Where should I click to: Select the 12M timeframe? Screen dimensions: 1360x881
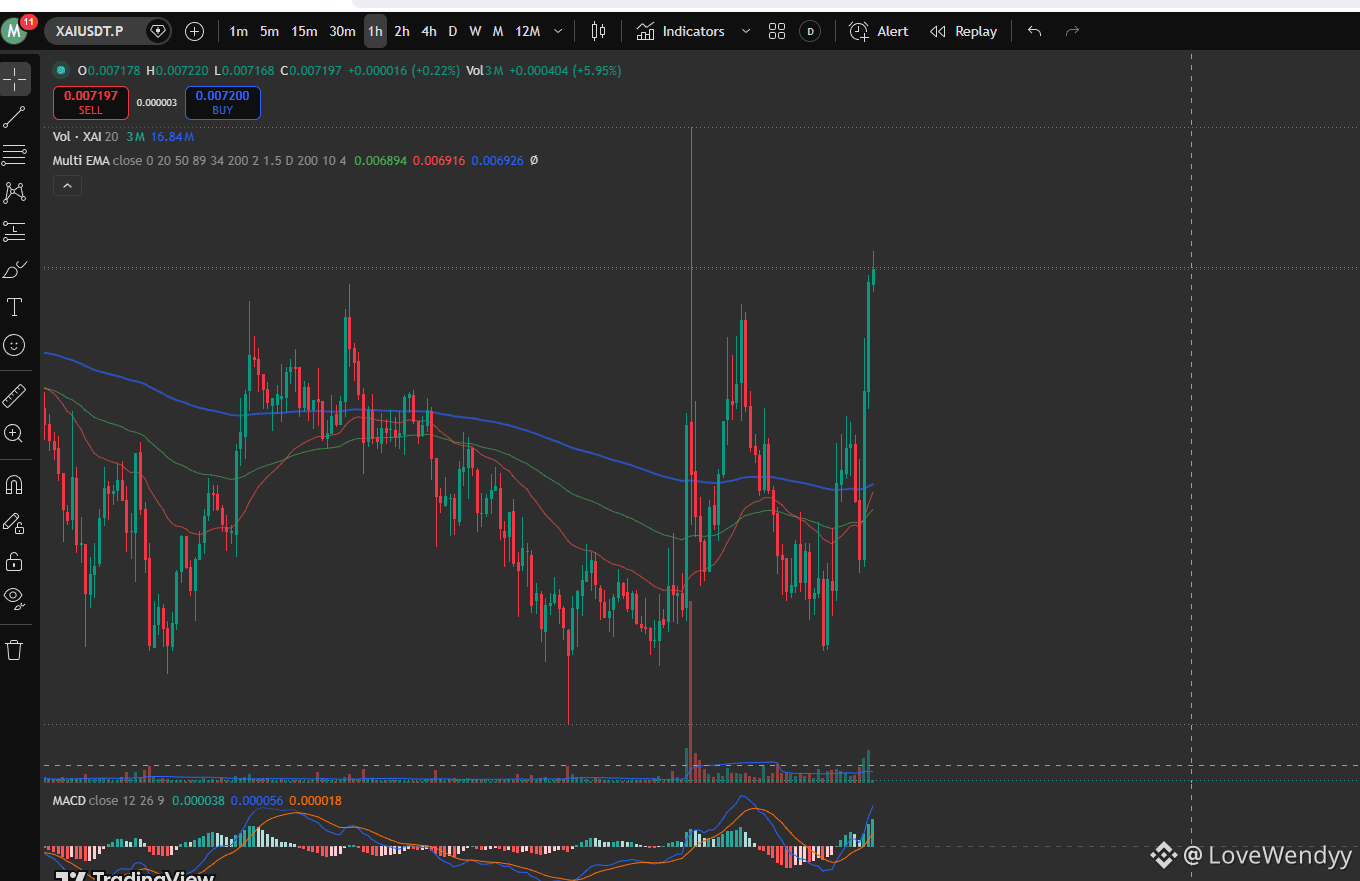528,31
